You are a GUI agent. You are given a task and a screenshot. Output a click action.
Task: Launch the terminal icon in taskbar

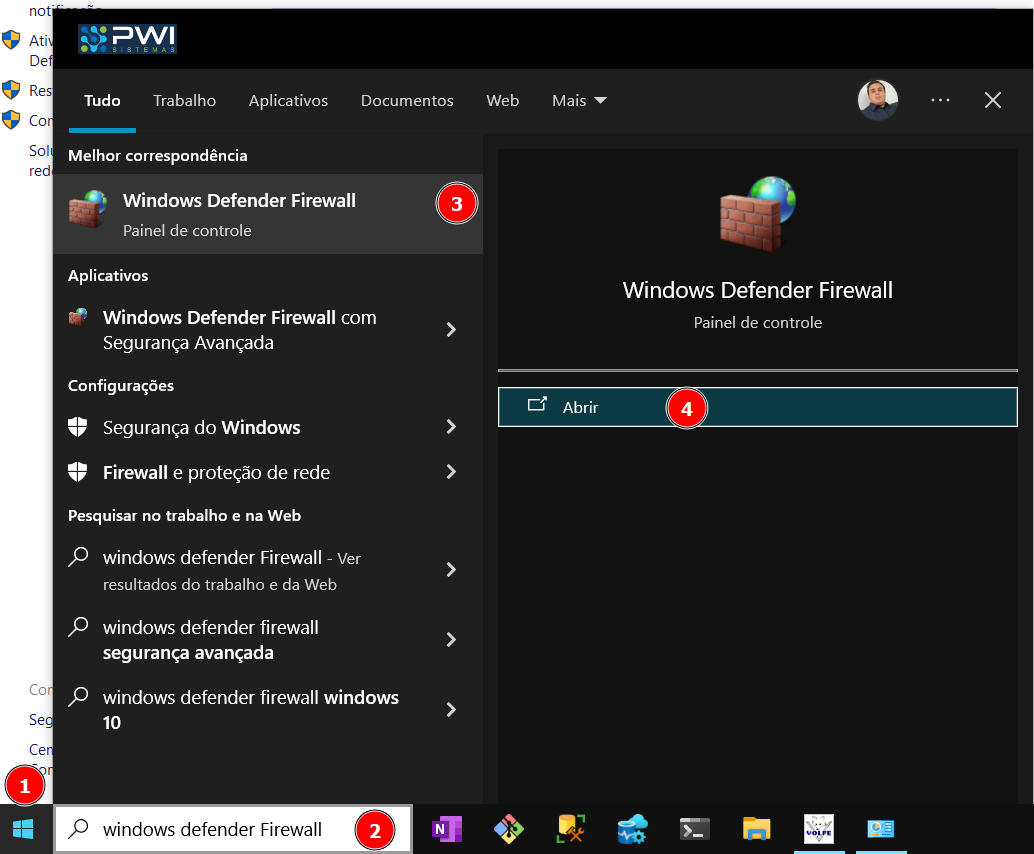tap(695, 829)
